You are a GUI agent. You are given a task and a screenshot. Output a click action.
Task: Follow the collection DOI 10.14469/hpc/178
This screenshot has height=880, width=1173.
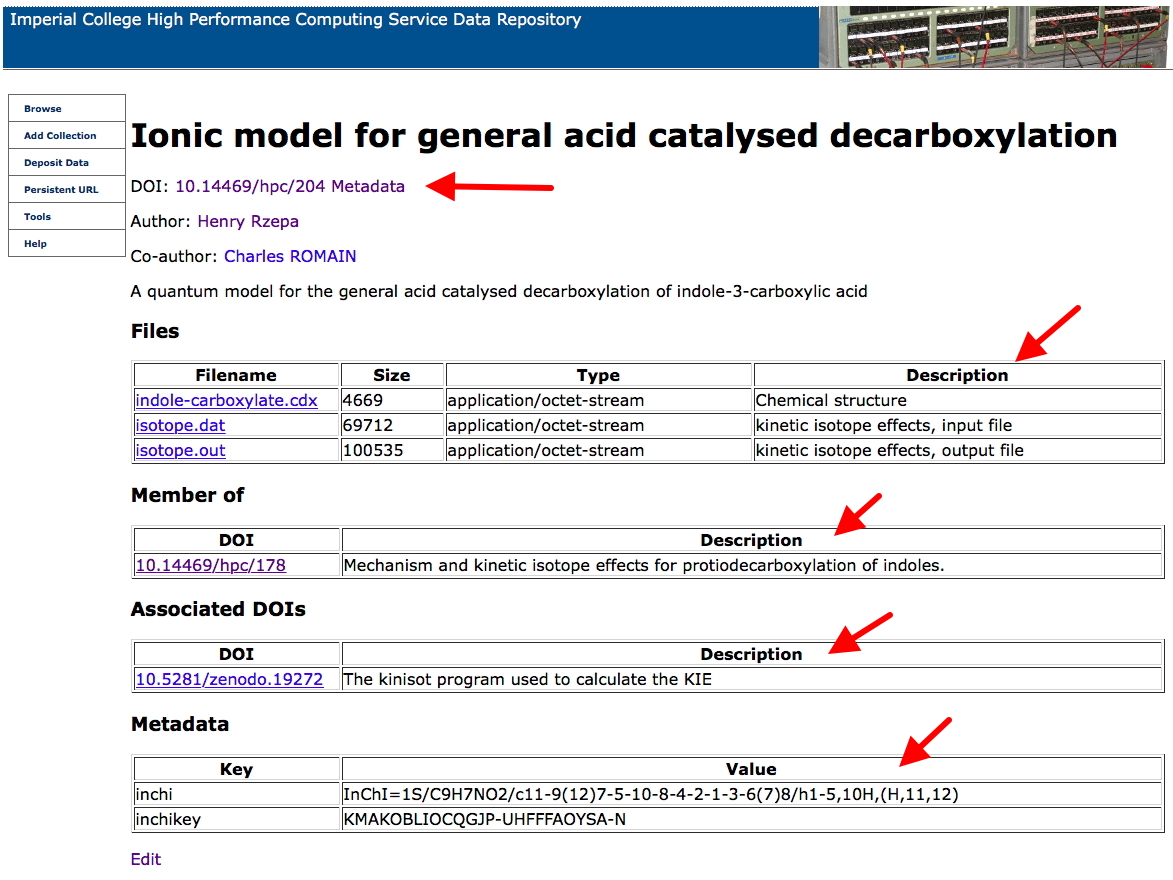(210, 565)
